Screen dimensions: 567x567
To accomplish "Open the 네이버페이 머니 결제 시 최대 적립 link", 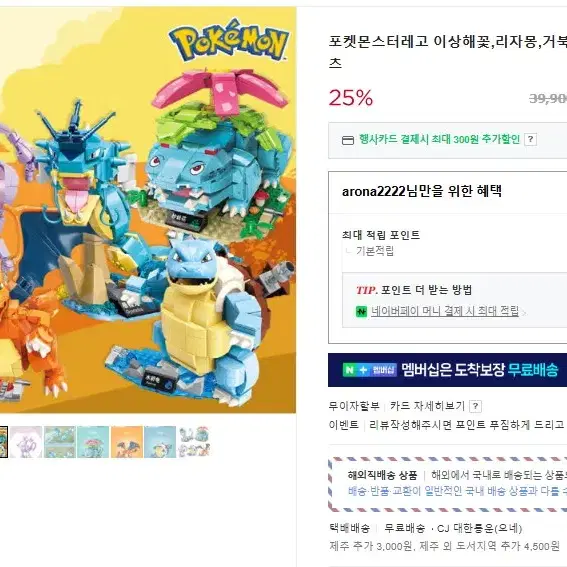I will click(x=445, y=311).
